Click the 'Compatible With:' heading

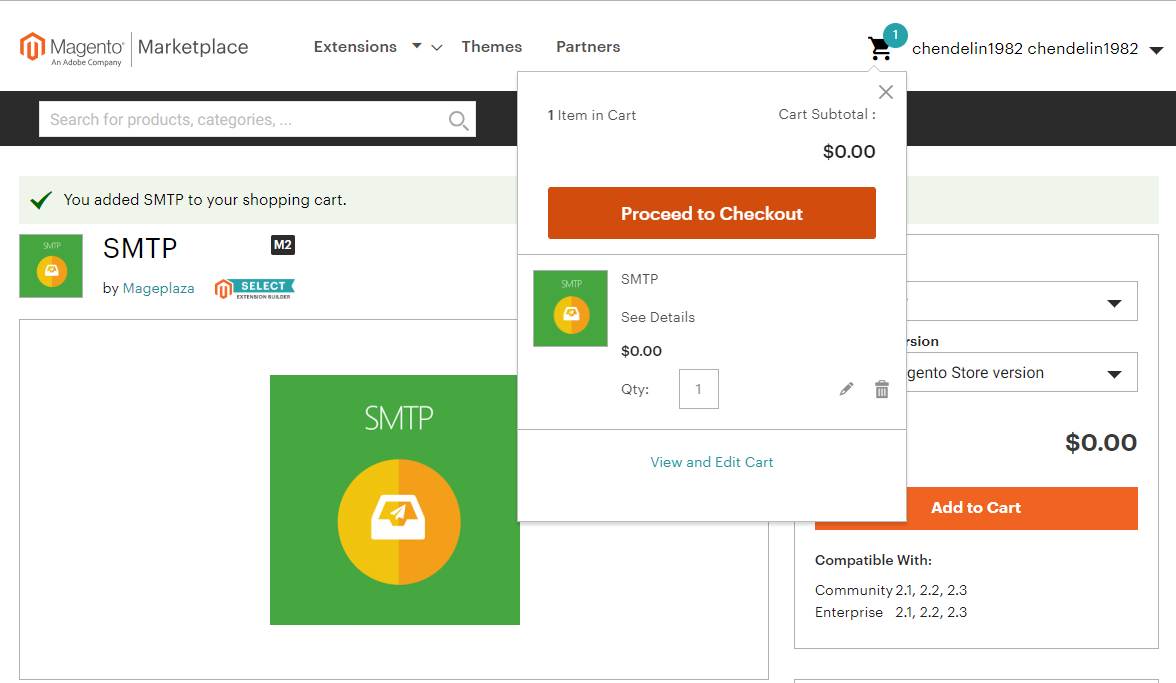click(873, 560)
